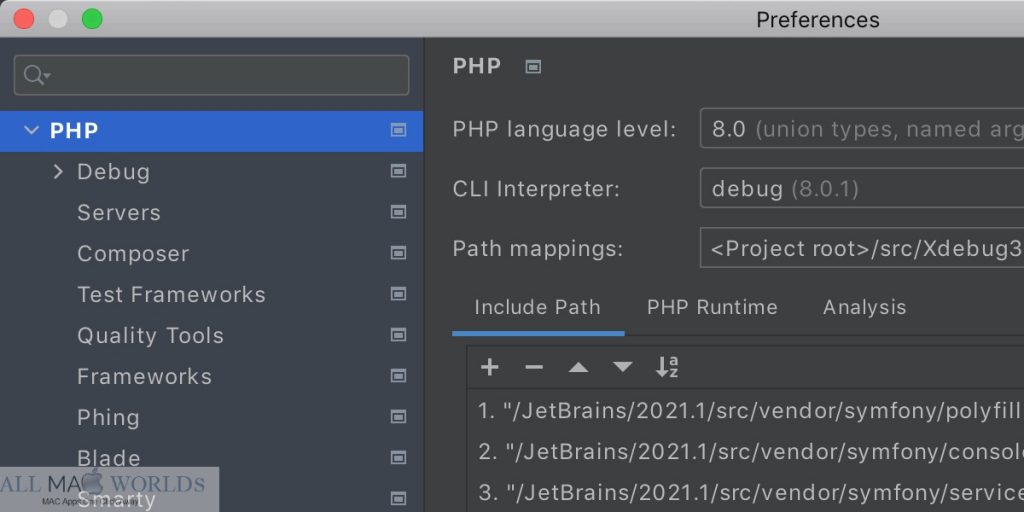Screen dimensions: 1024x512
Task: Open the PHP language level dropdown
Action: (861, 129)
